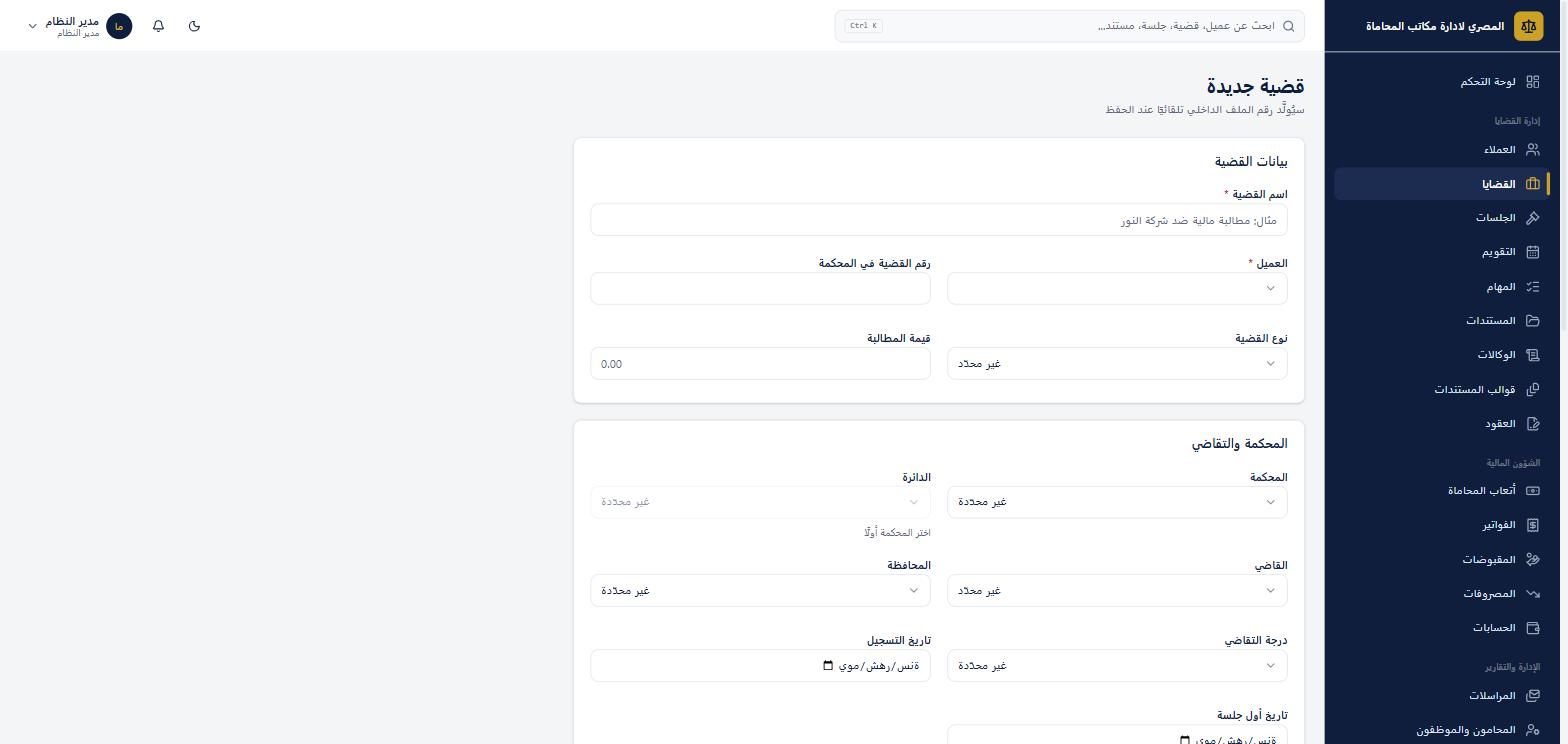This screenshot has width=1568, height=744.
Task: Click the الفواتير invoice icon
Action: pyautogui.click(x=1533, y=525)
